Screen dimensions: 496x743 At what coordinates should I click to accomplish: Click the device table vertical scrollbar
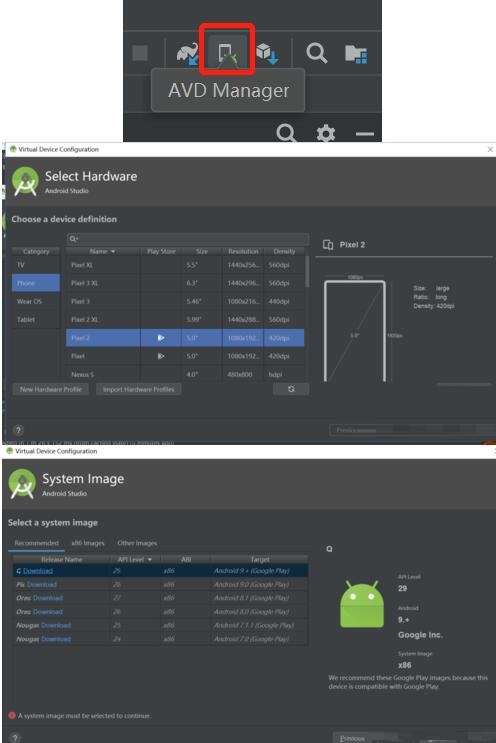pyautogui.click(x=307, y=272)
